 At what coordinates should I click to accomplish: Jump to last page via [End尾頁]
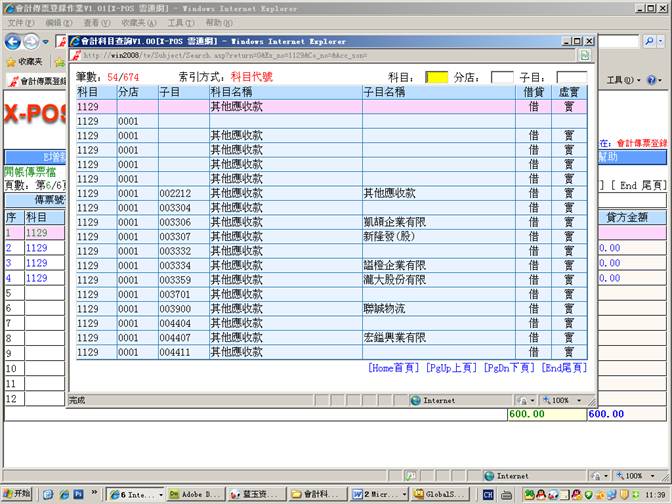[567, 369]
